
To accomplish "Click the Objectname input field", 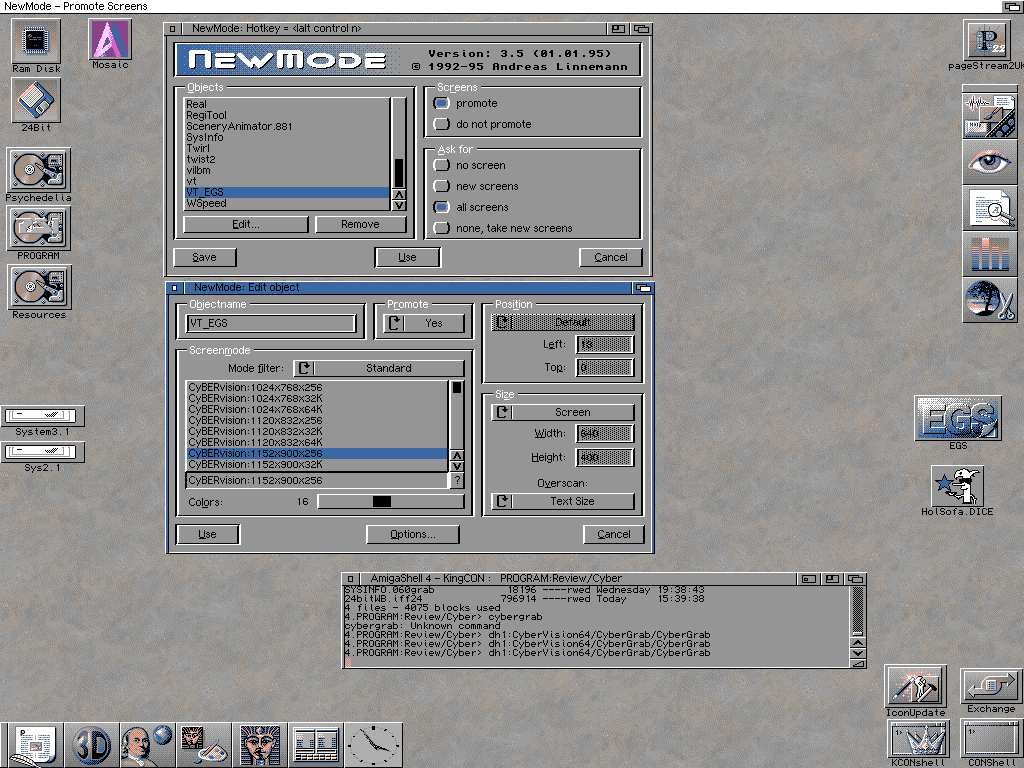I will [271, 323].
